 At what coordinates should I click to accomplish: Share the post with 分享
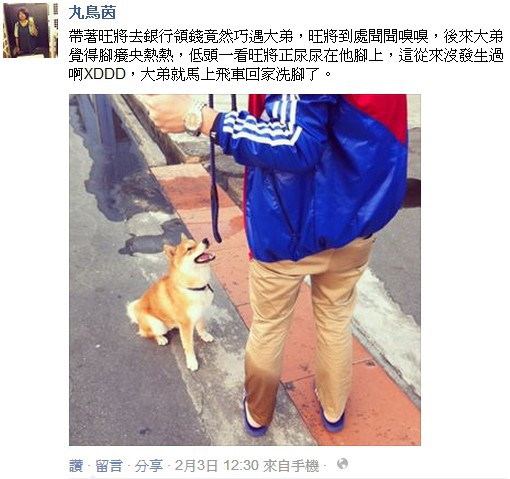click(149, 466)
